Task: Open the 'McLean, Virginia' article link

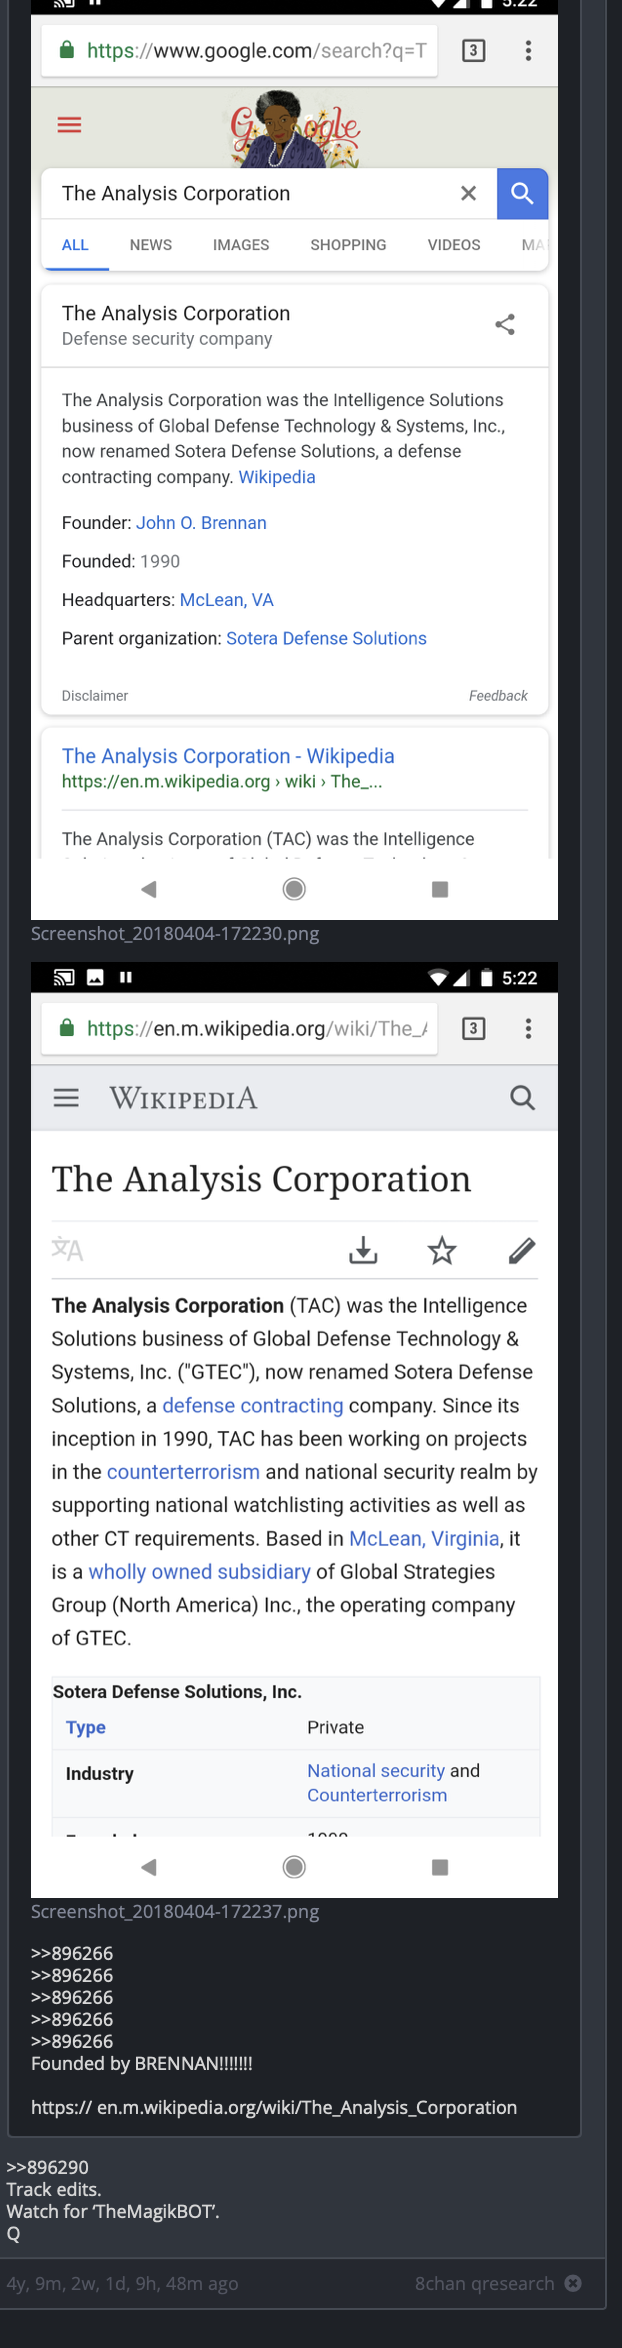Action: [x=424, y=1538]
